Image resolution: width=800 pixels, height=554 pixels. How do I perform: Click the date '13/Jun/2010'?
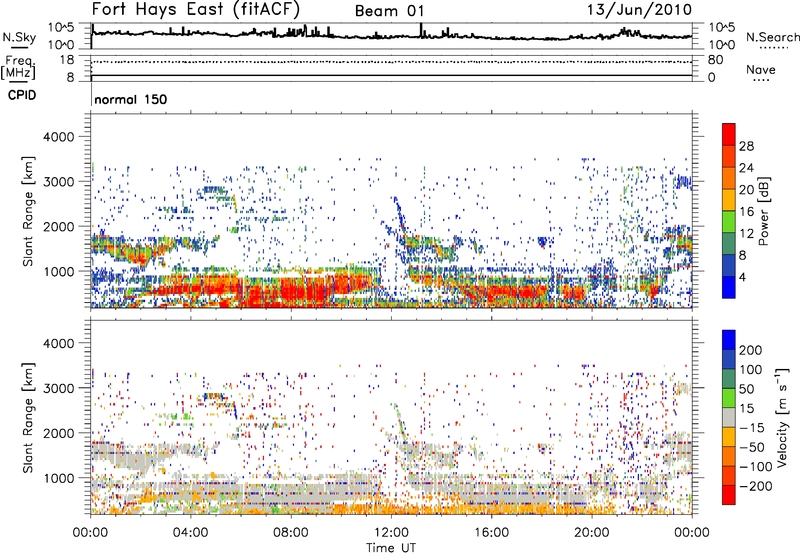click(x=639, y=10)
